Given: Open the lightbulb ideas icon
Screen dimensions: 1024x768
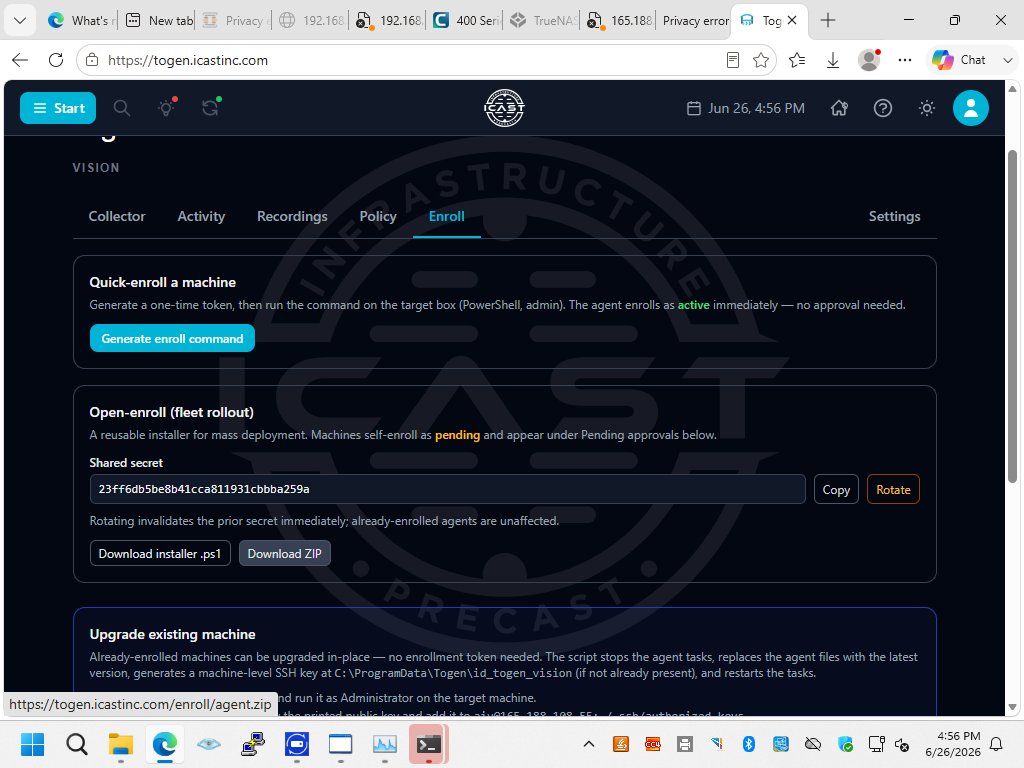Looking at the screenshot, I should click(167, 108).
